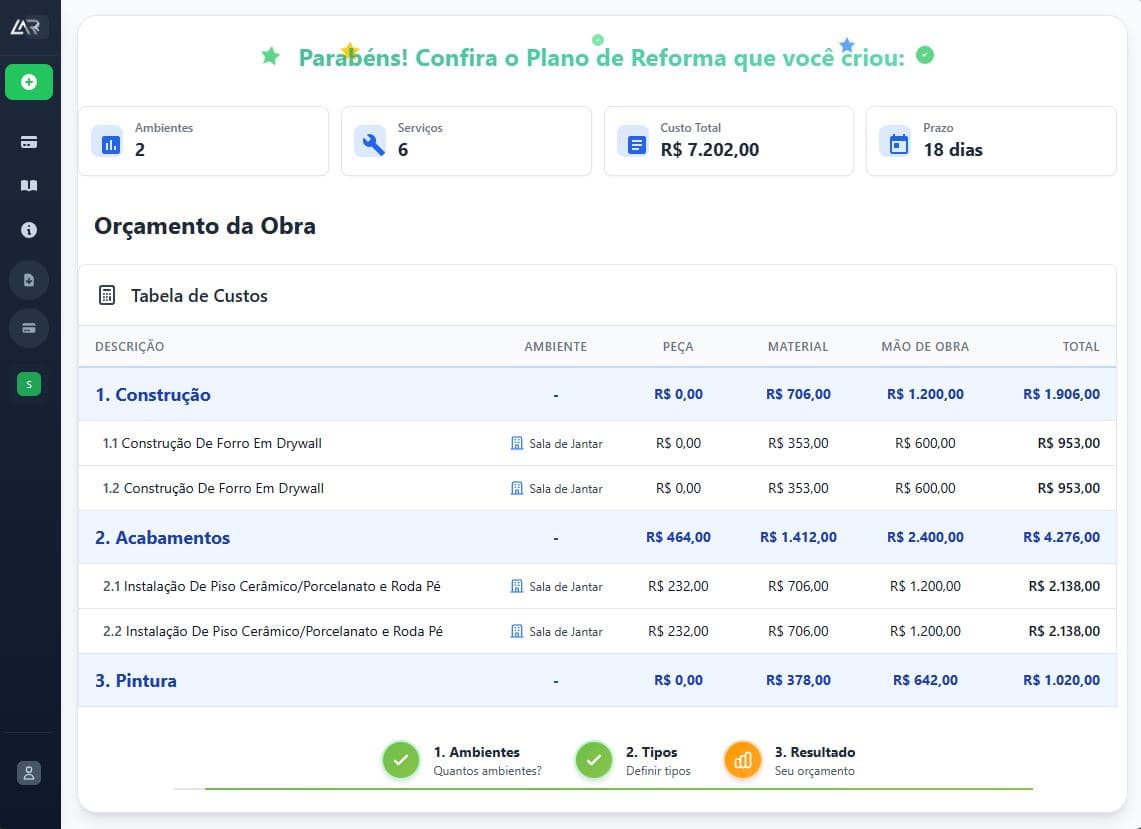Select the Ambientes summary card
The width and height of the screenshot is (1141, 829).
203,141
